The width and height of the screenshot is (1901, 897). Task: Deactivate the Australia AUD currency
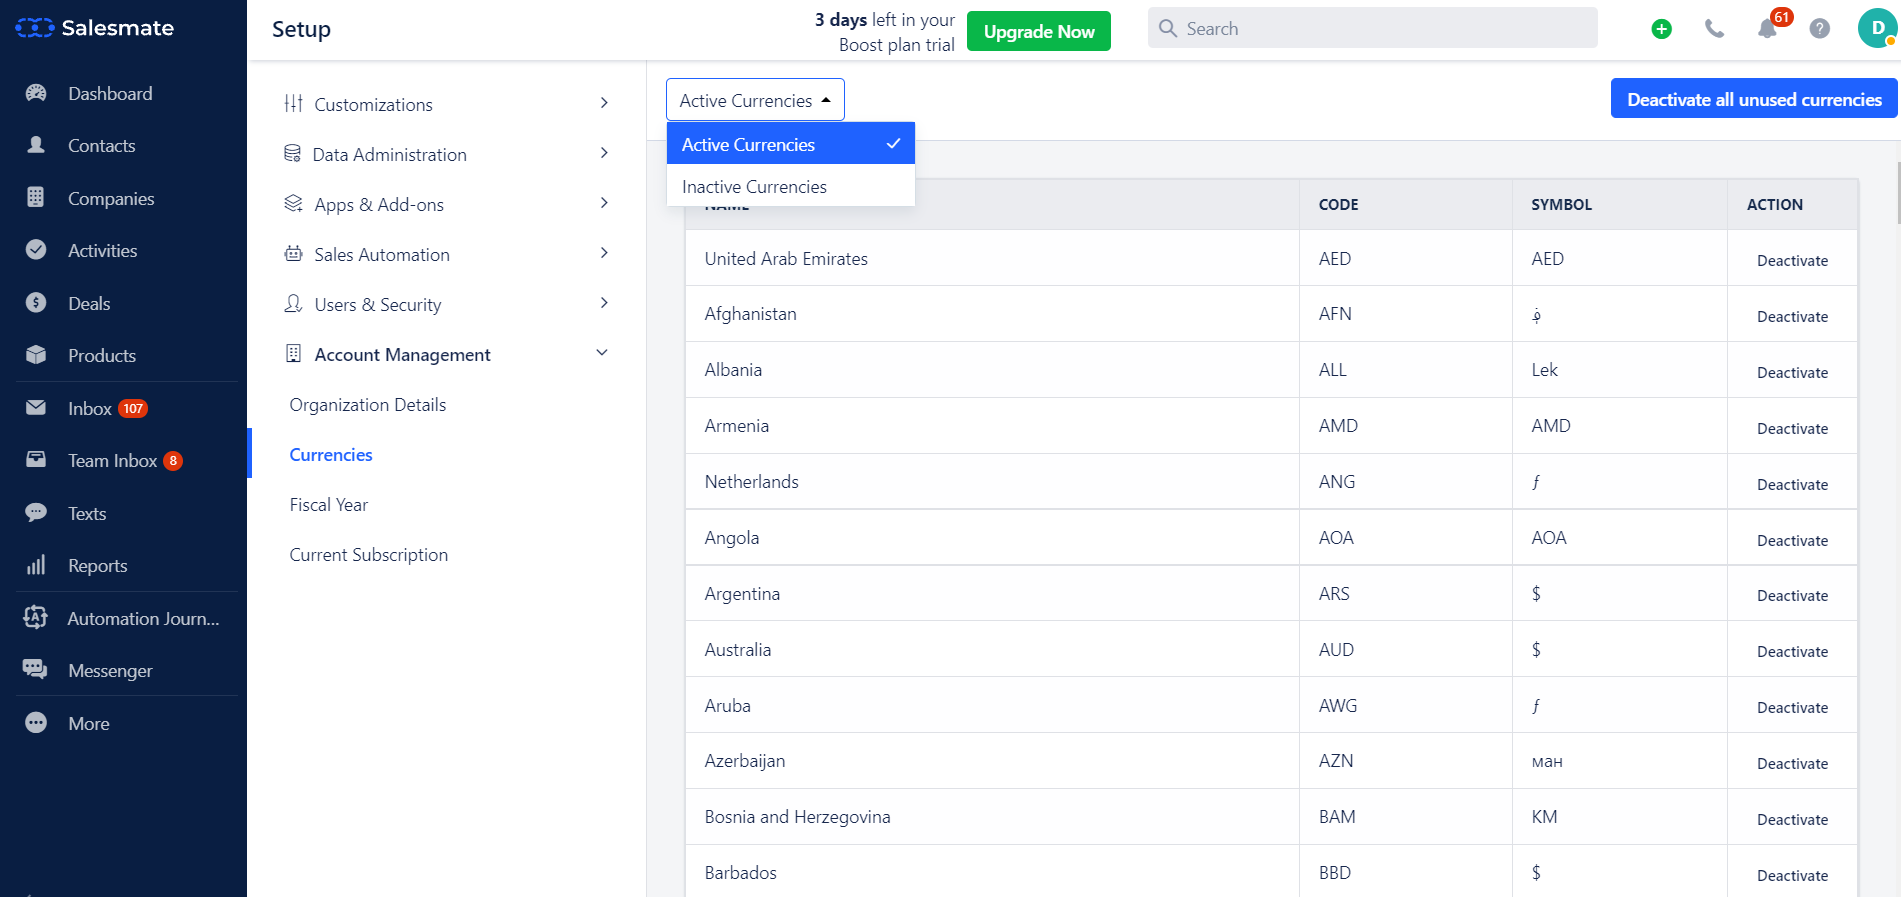point(1792,651)
